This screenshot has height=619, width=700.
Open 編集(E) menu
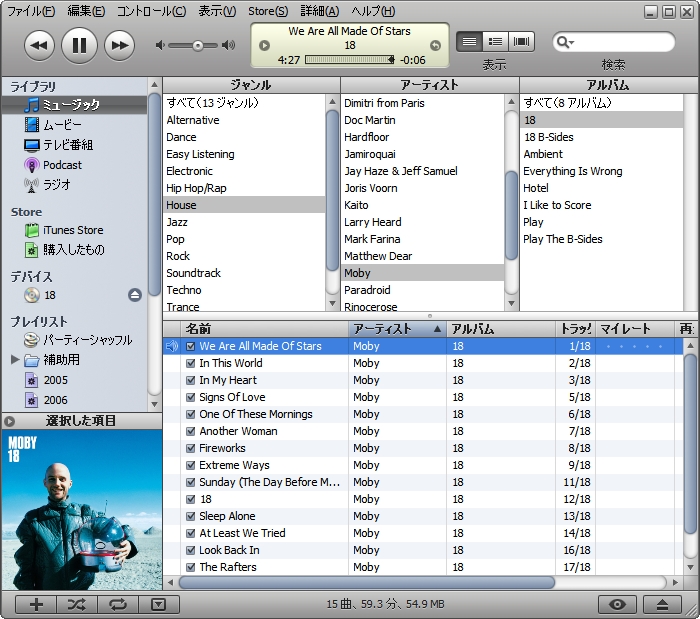[x=86, y=11]
